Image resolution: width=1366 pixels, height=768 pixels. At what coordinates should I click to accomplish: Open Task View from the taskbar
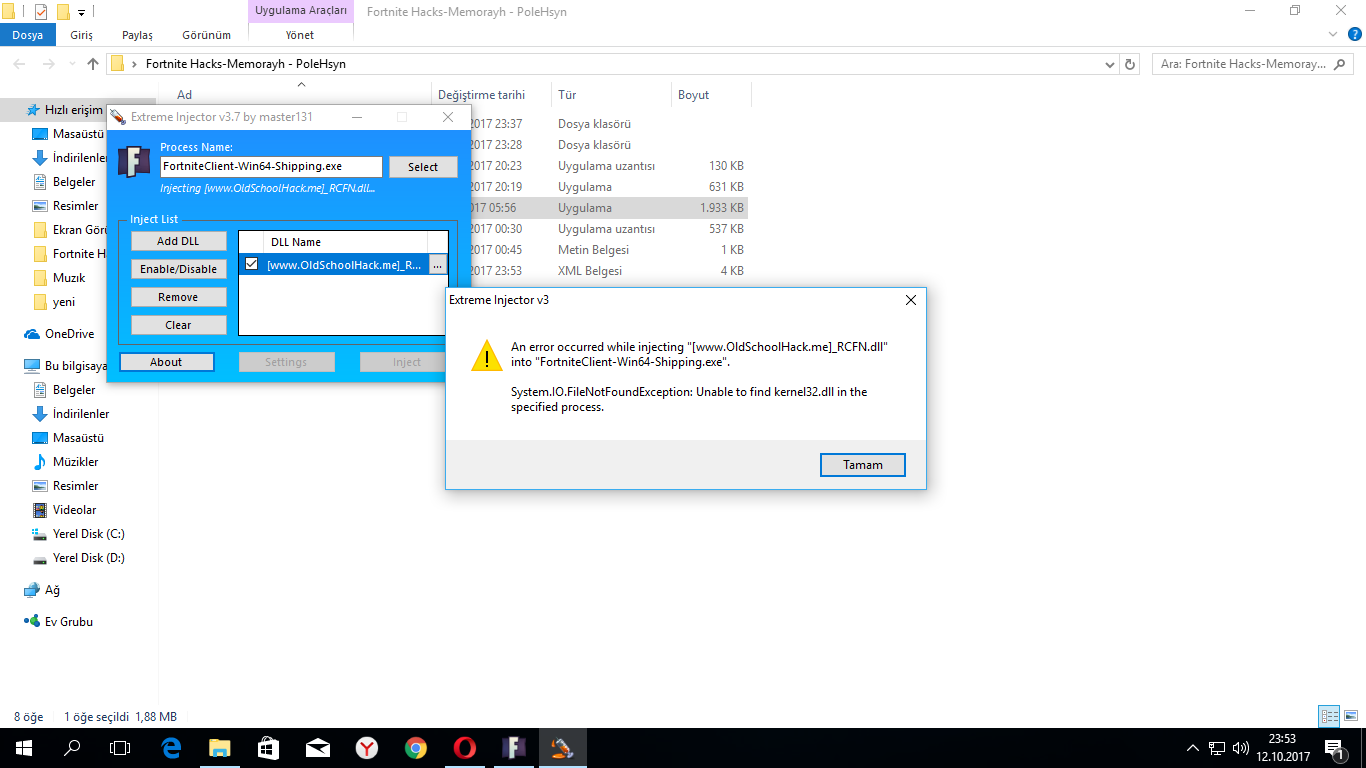(x=120, y=748)
